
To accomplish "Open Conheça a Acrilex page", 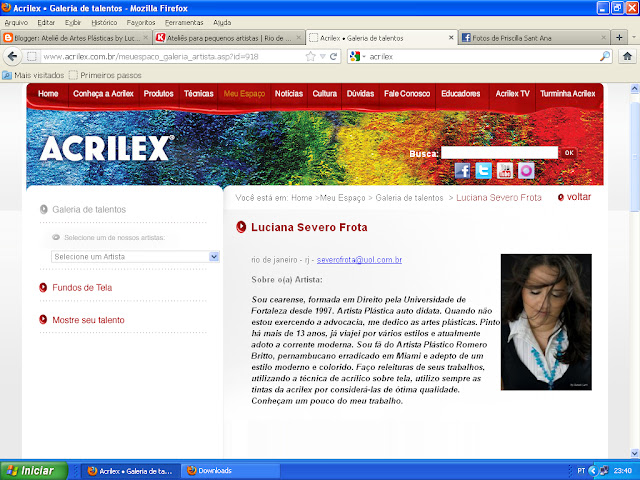I will [x=103, y=93].
